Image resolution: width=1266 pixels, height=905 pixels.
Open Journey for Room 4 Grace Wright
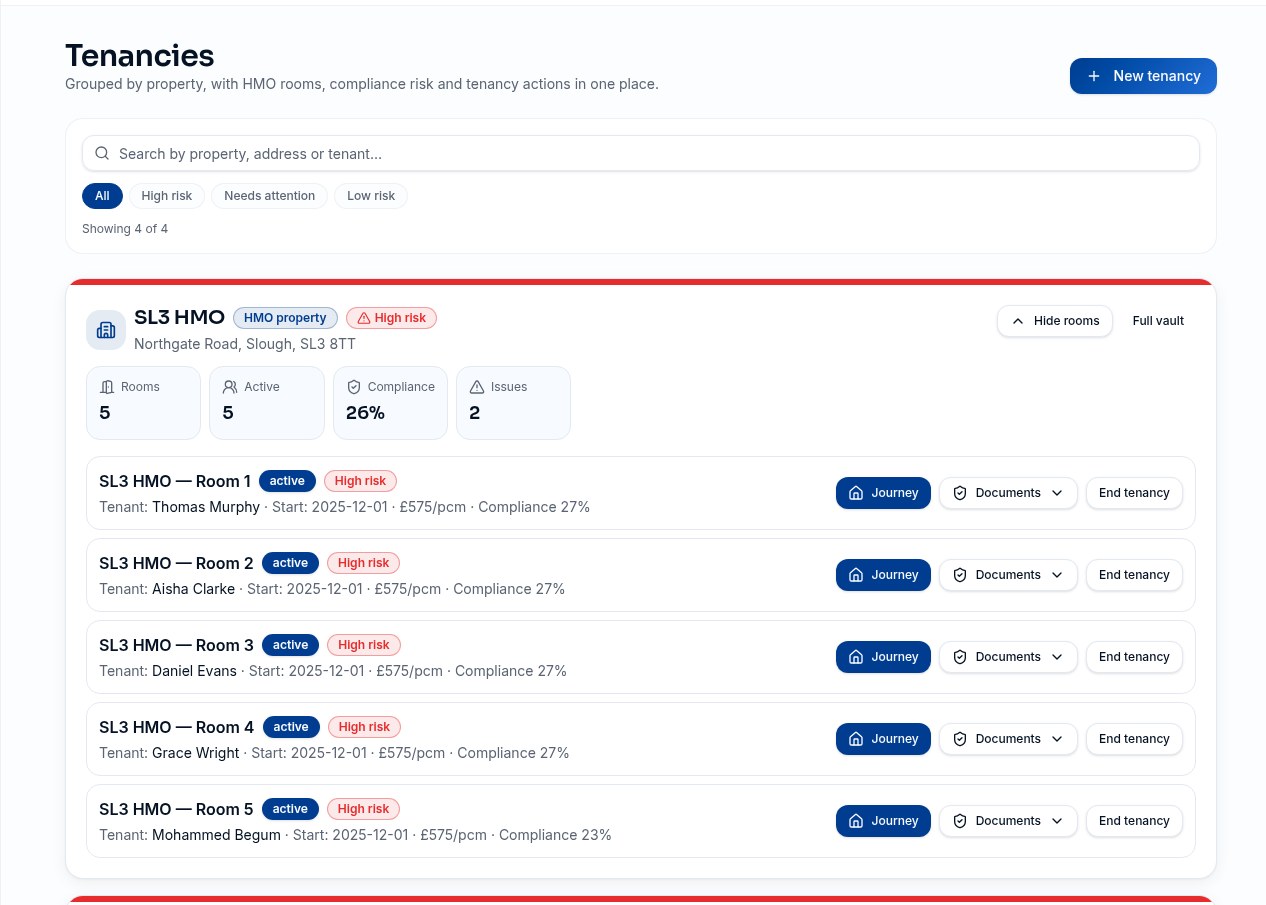883,739
